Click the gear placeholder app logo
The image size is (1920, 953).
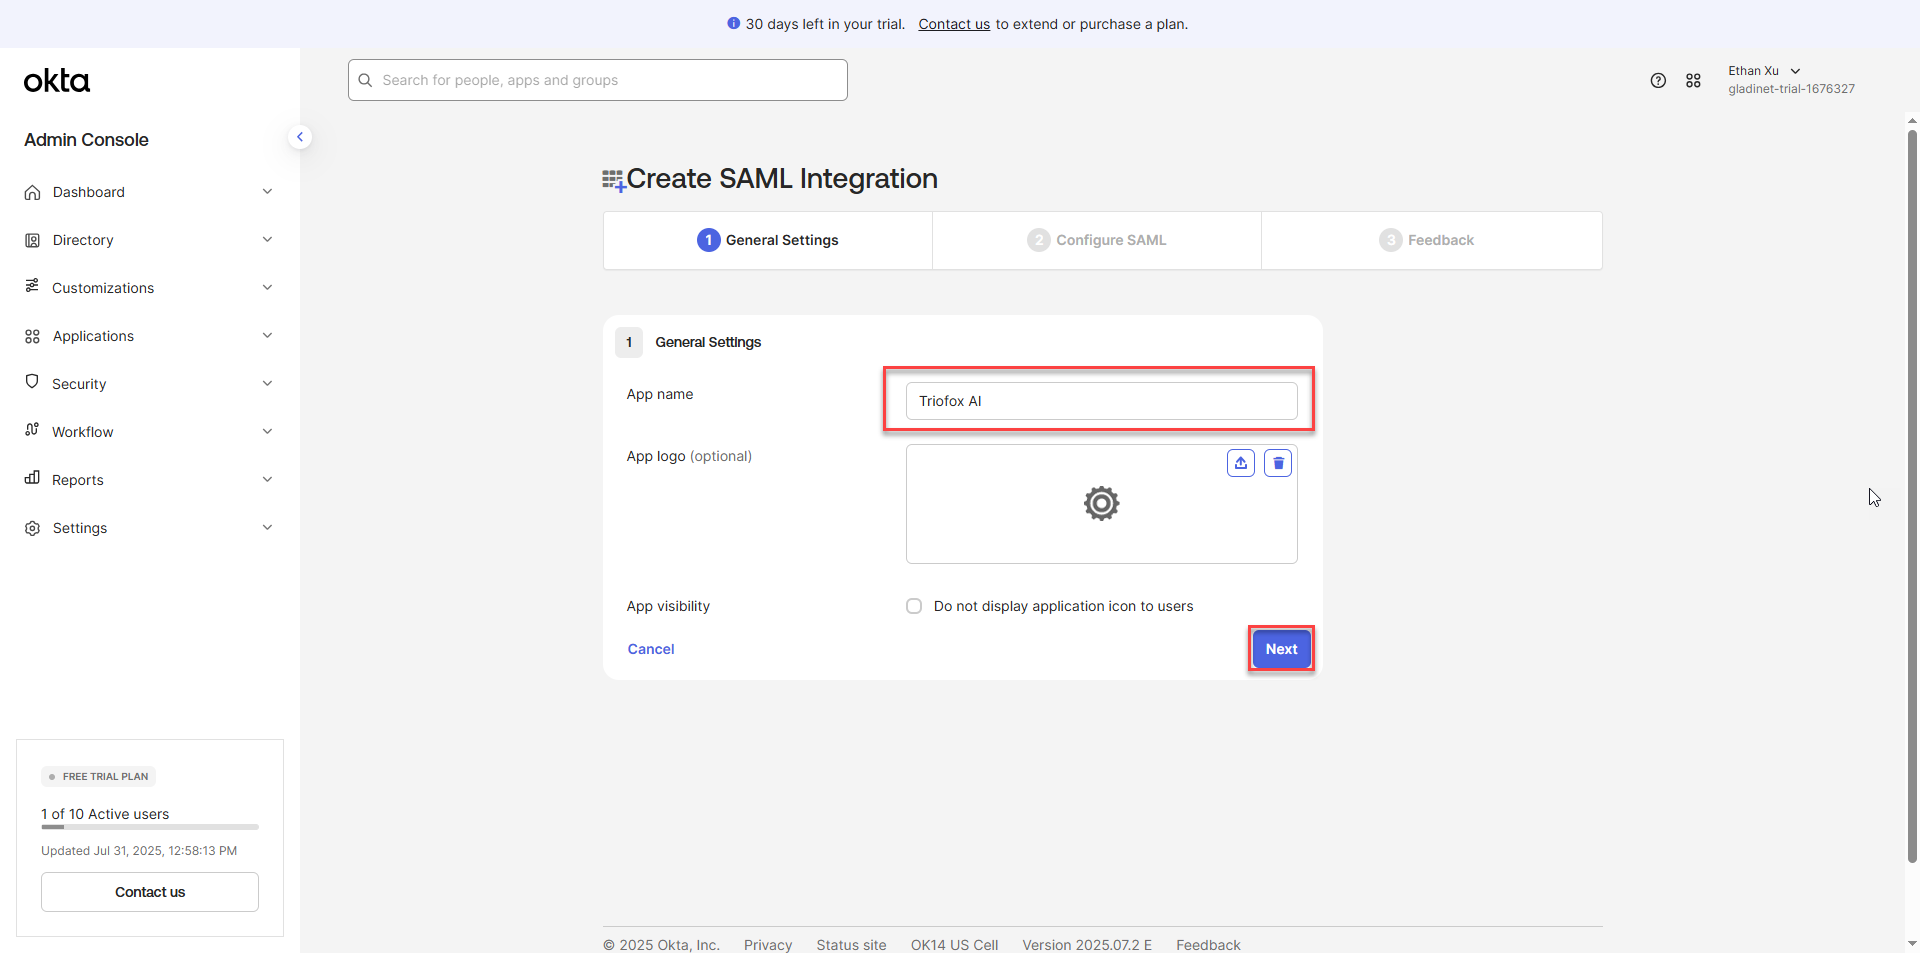(1101, 503)
